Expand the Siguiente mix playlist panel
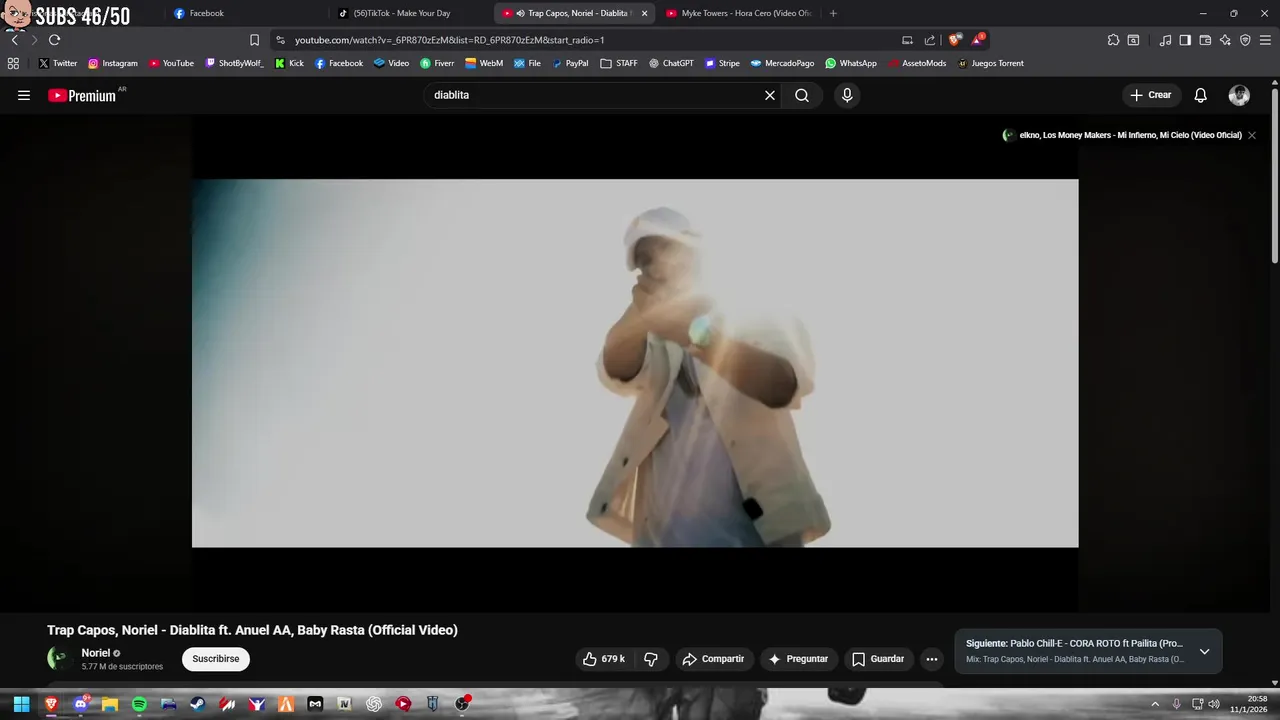 click(1204, 651)
